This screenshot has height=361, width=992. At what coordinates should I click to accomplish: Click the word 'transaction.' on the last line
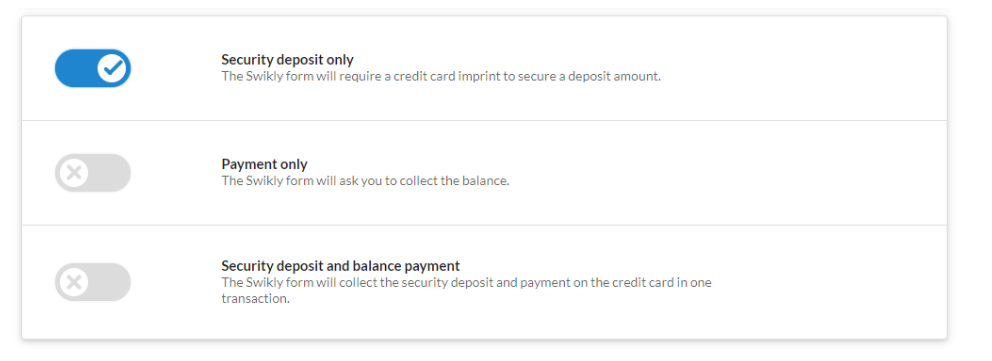(x=256, y=298)
